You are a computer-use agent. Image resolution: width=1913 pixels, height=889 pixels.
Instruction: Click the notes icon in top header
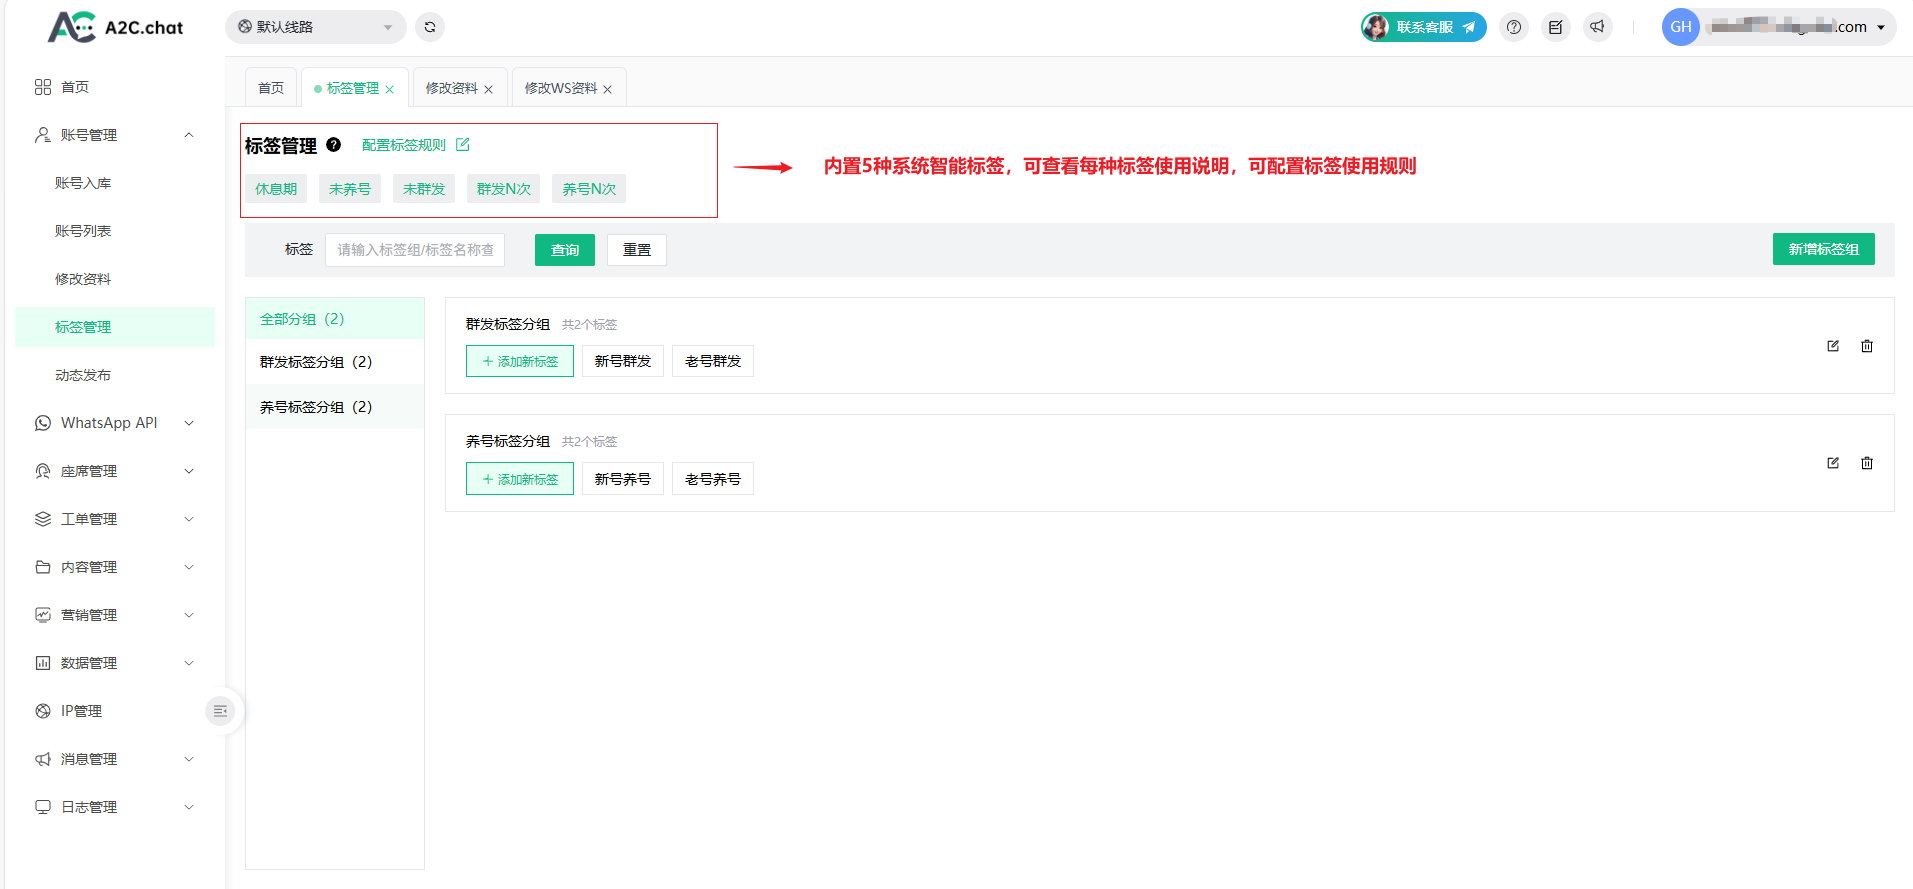tap(1555, 27)
